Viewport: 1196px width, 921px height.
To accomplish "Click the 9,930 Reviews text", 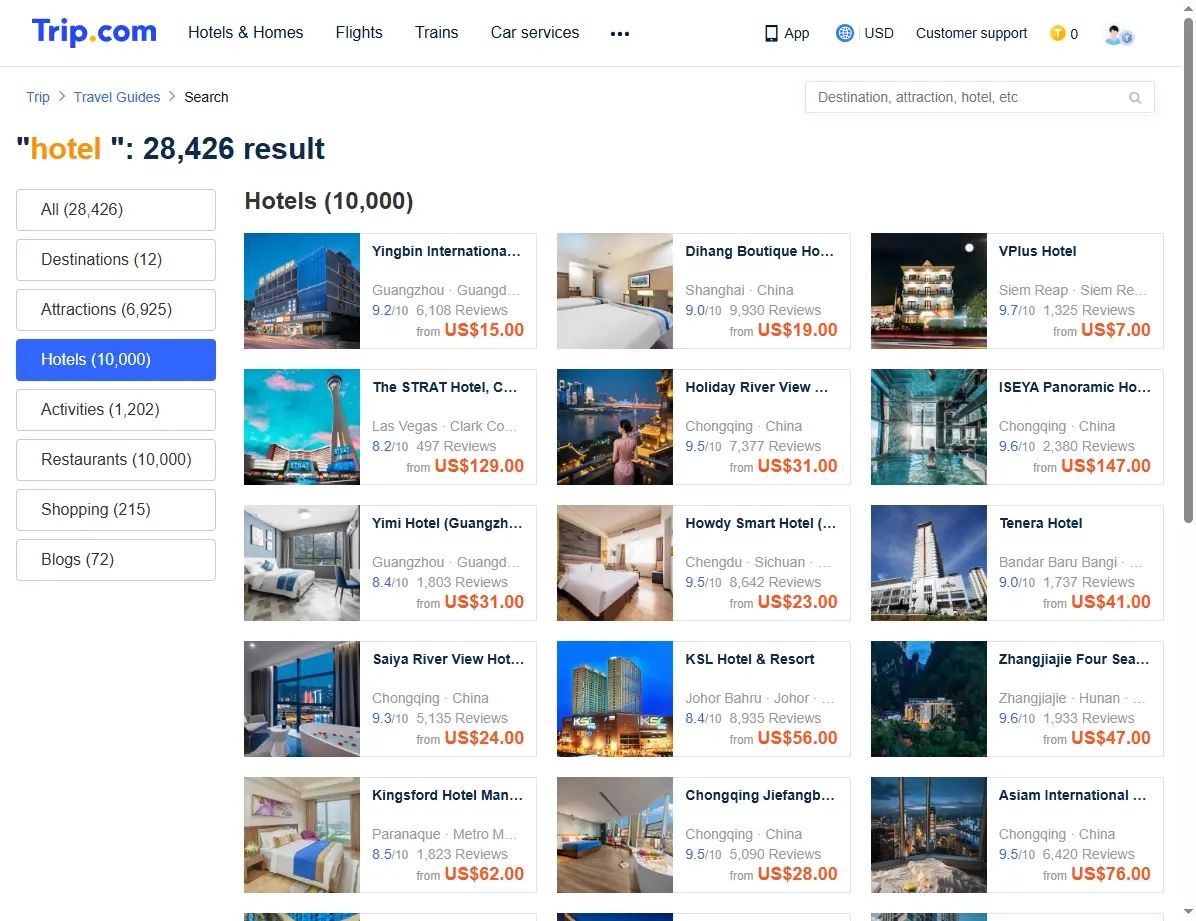I will coord(775,310).
